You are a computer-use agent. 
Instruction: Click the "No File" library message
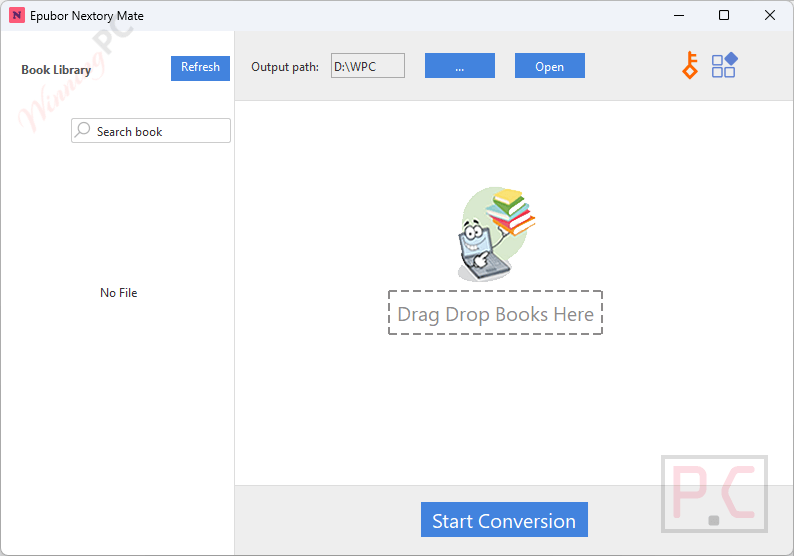point(118,293)
